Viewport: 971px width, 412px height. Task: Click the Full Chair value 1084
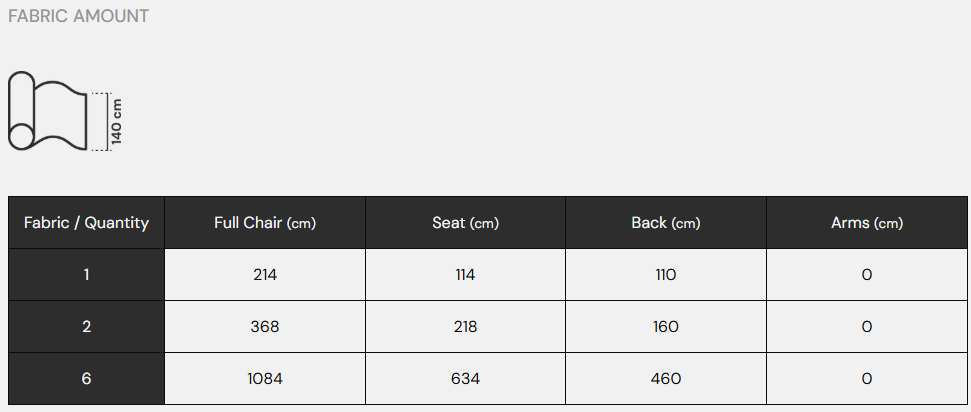pyautogui.click(x=265, y=379)
